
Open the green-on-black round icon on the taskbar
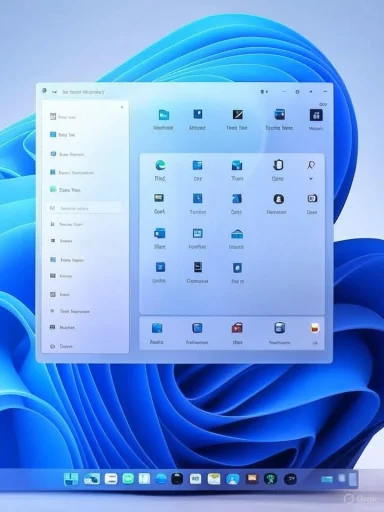pyautogui.click(x=270, y=479)
